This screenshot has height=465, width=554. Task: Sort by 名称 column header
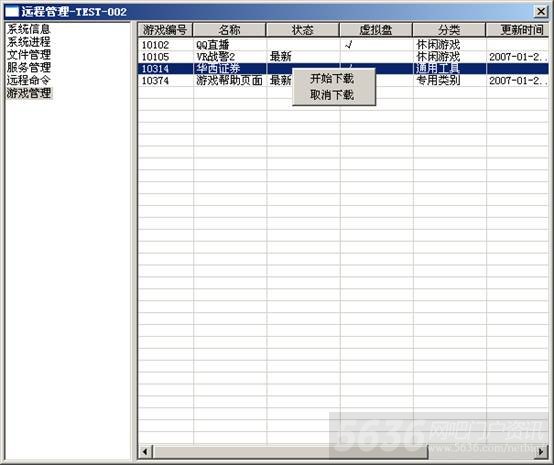(229, 30)
